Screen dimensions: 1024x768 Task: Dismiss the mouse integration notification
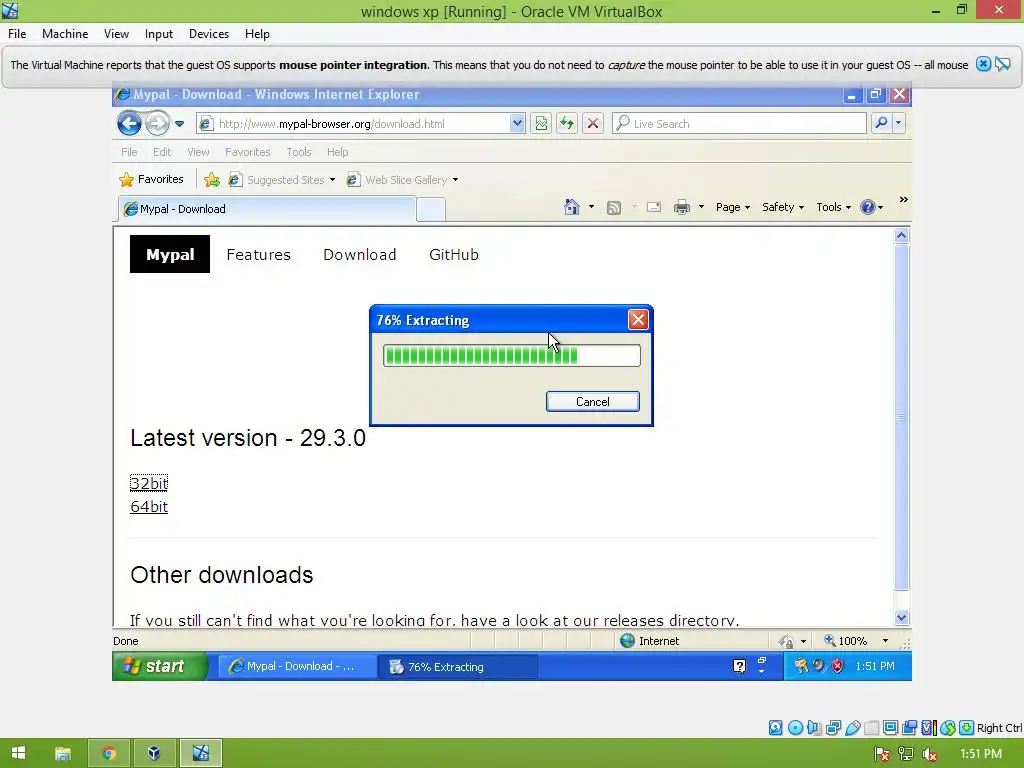983,64
